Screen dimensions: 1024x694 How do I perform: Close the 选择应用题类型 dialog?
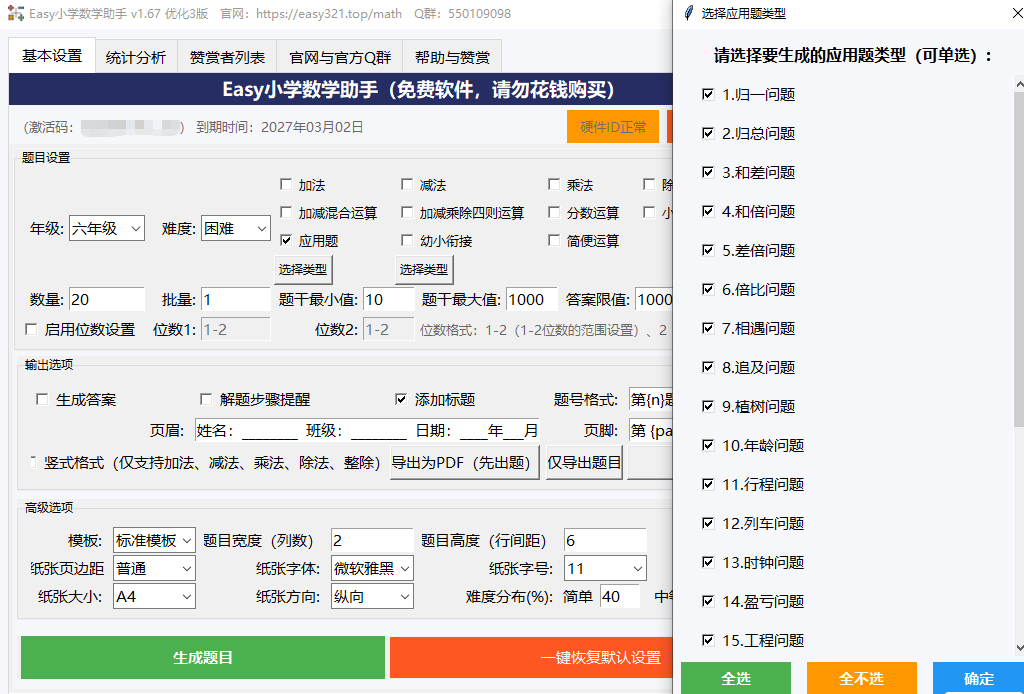point(1017,13)
